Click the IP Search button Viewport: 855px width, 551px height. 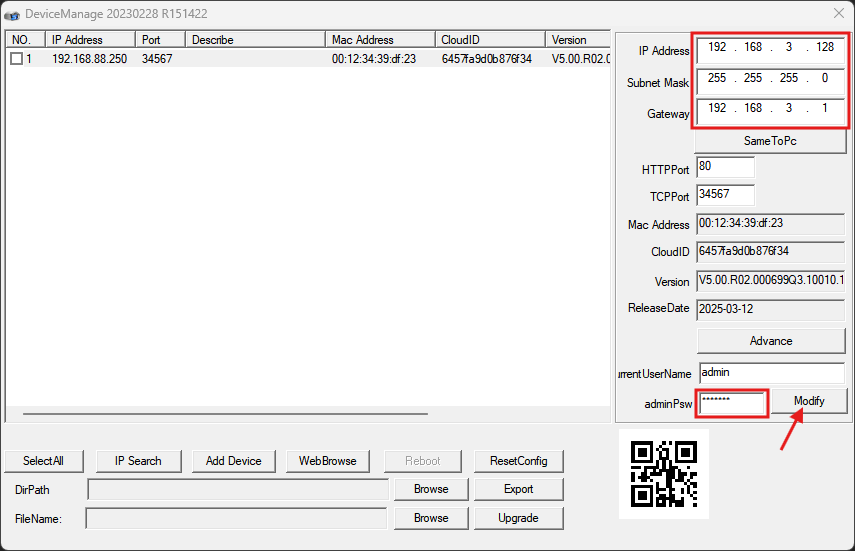tap(138, 461)
